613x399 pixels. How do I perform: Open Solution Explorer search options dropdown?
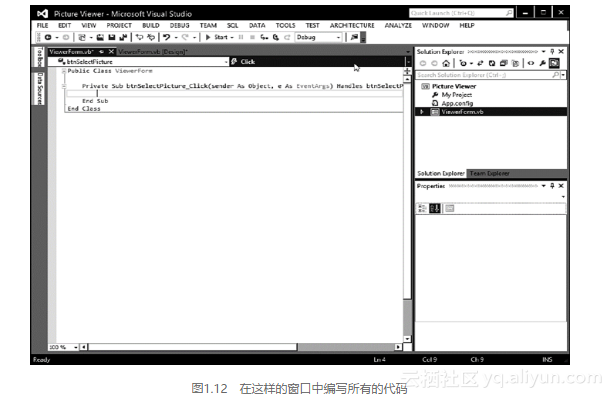pos(563,75)
